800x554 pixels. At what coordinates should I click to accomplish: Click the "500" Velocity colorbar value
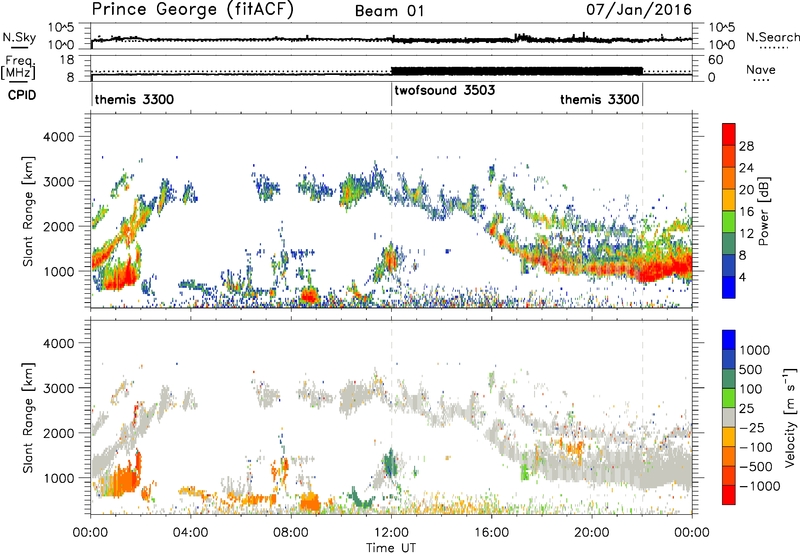(751, 369)
